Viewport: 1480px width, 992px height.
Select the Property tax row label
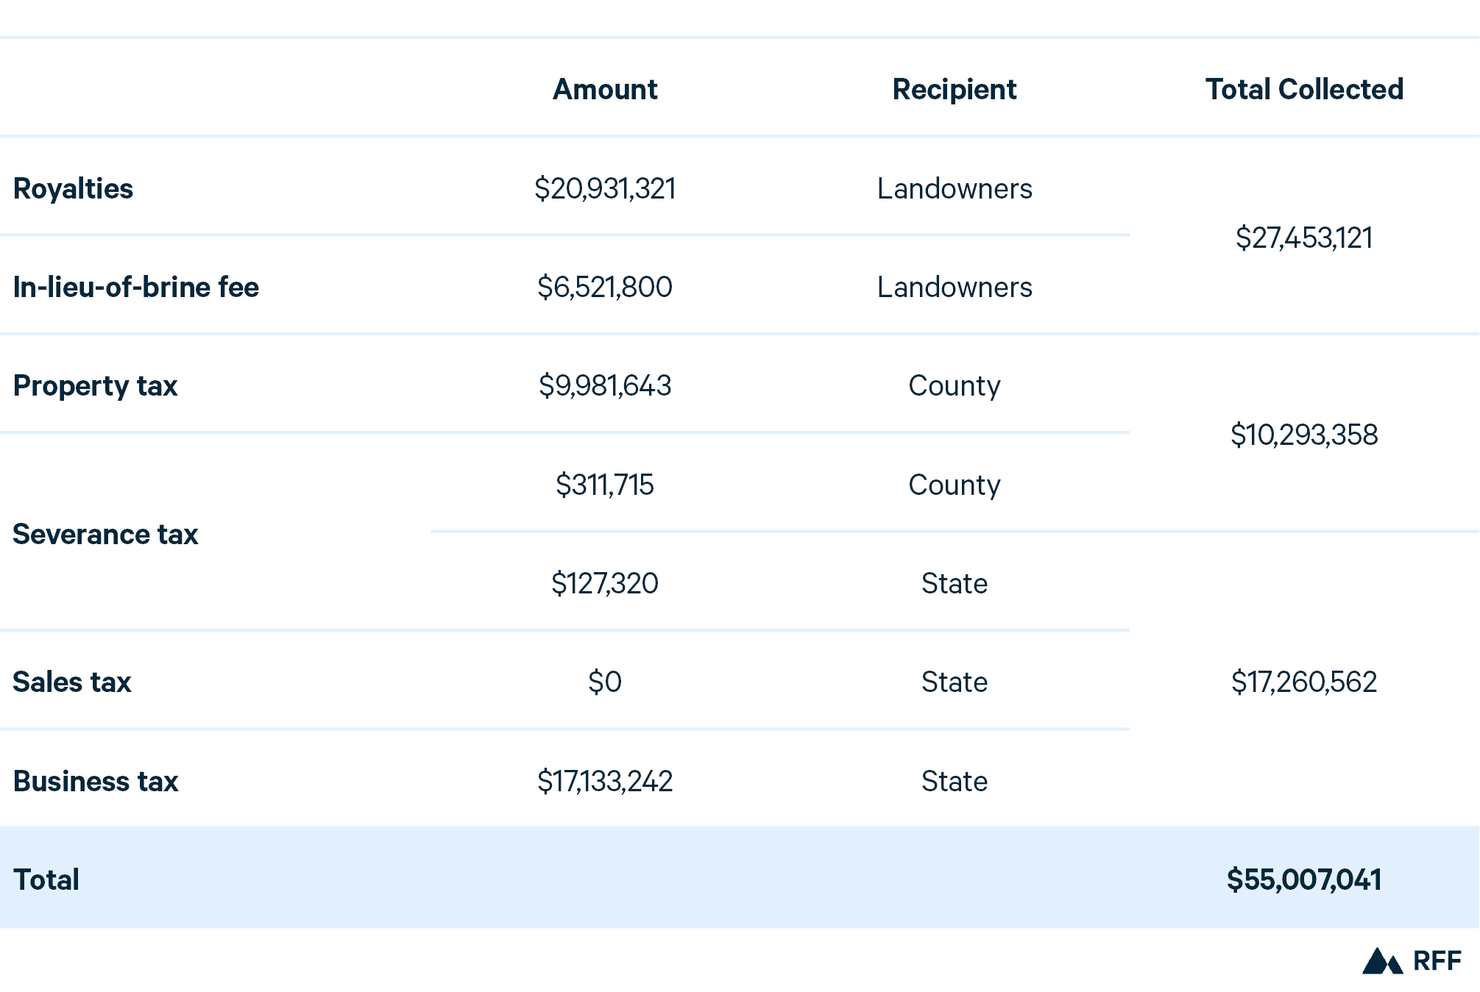(x=95, y=386)
